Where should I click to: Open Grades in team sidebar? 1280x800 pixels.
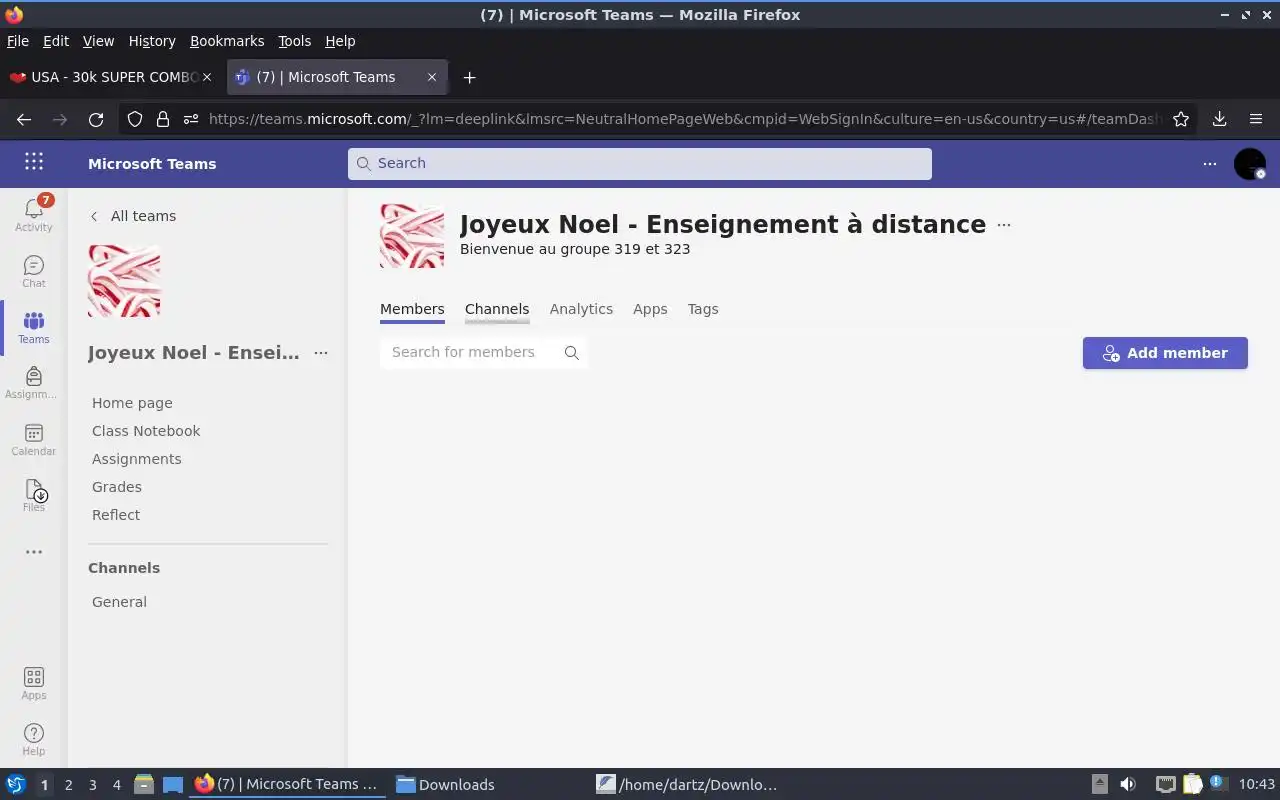[x=117, y=487]
